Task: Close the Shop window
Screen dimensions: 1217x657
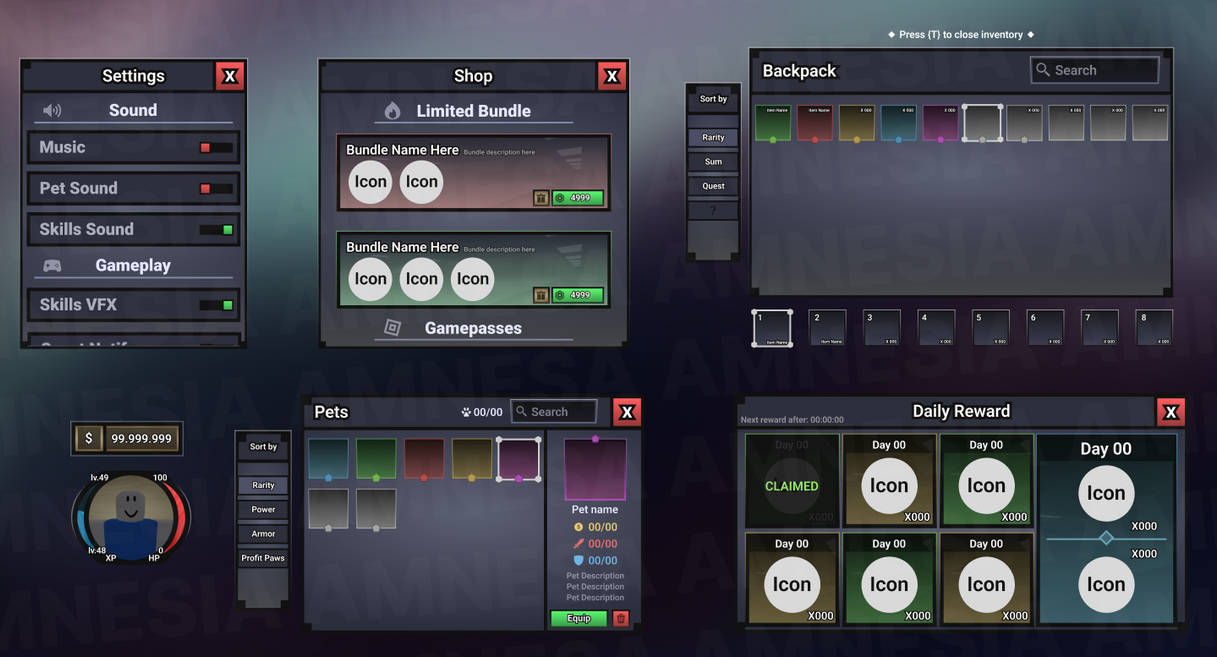Action: [x=612, y=76]
